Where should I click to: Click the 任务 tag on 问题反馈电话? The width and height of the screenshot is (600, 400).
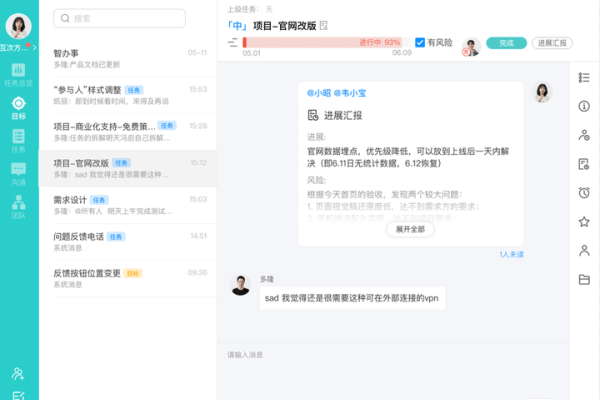[116, 237]
